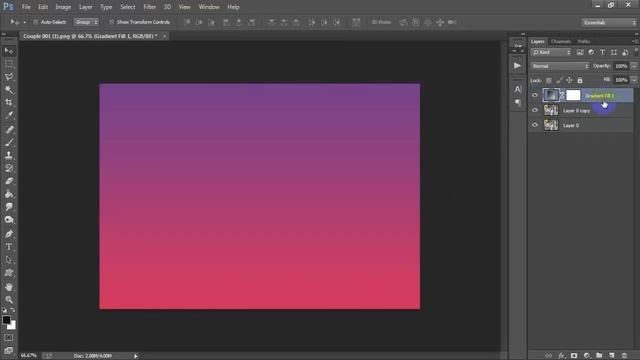The width and height of the screenshot is (640, 360).
Task: Delete the selected layer
Action: [x=624, y=356]
